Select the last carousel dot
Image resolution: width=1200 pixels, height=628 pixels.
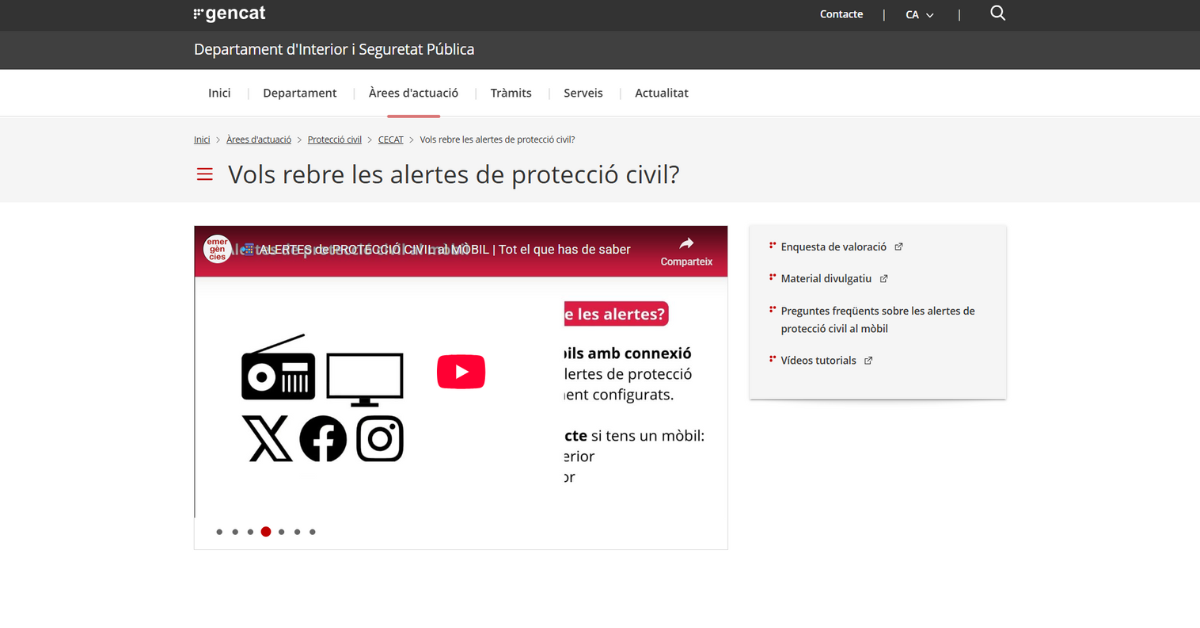point(312,532)
